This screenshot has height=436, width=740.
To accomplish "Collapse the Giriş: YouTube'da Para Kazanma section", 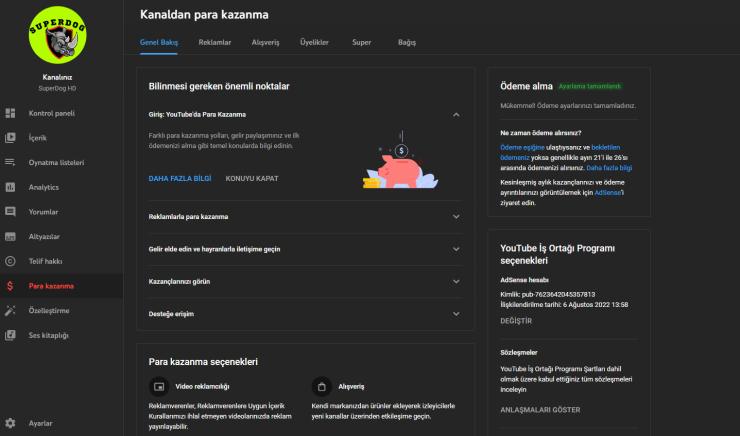I will click(456, 115).
